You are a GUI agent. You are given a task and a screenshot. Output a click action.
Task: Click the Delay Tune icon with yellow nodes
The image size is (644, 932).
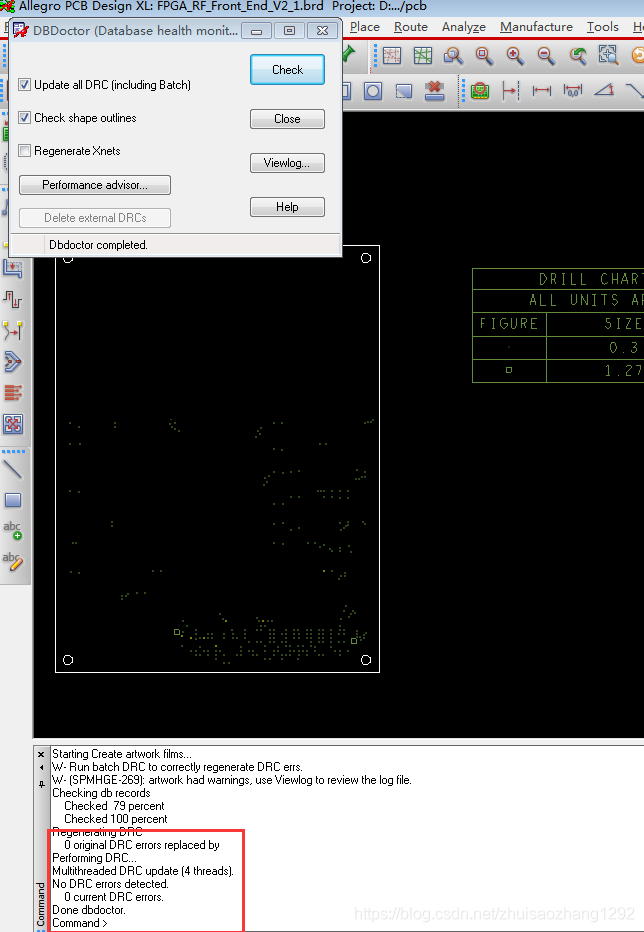click(13, 330)
